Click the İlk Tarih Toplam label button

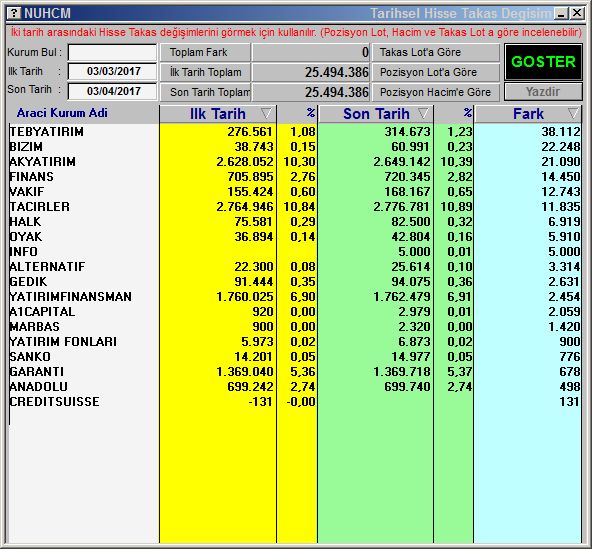205,72
